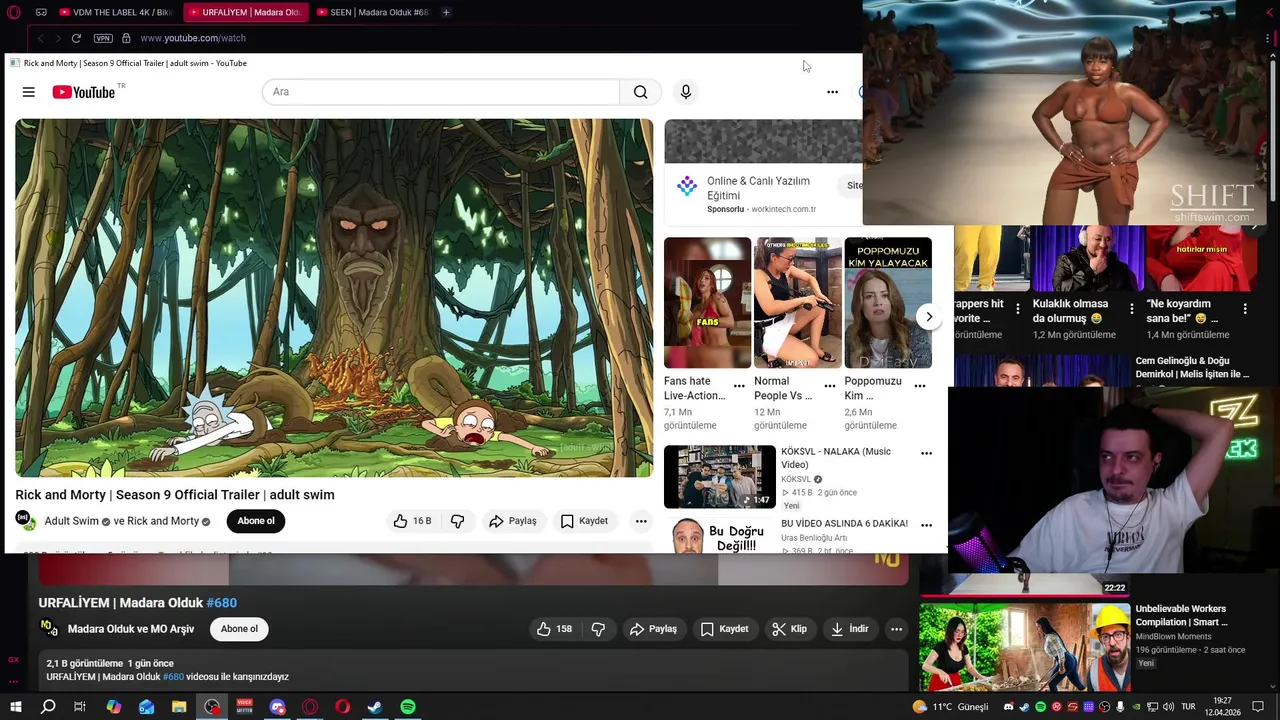
Task: Play the Normal People Vs short thumbnail
Action: pos(797,303)
